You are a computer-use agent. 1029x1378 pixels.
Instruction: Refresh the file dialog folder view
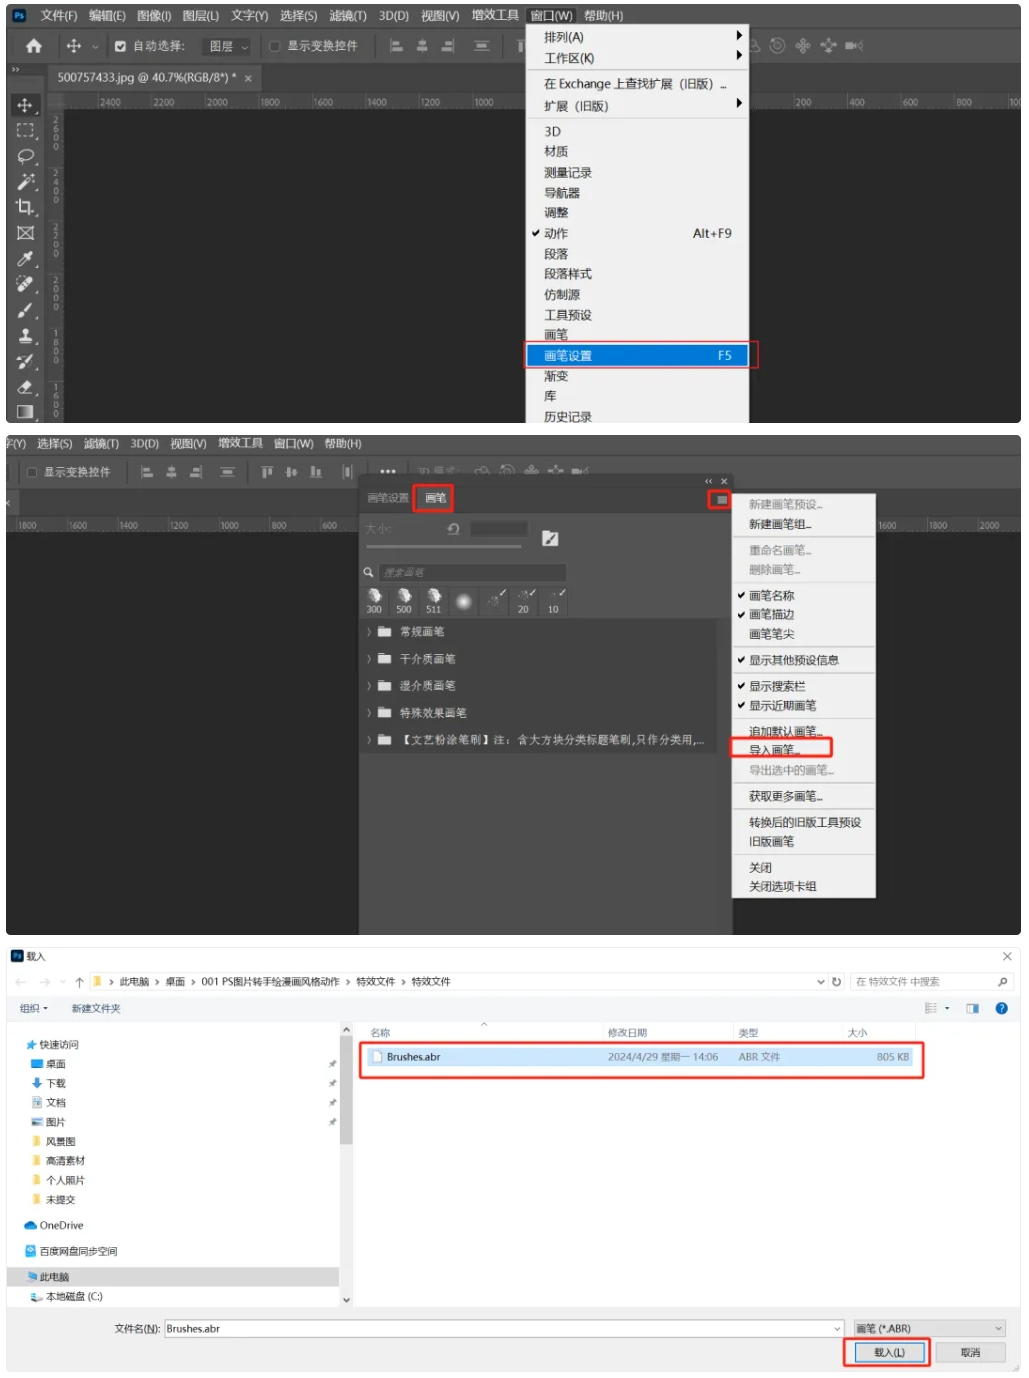[x=837, y=982]
